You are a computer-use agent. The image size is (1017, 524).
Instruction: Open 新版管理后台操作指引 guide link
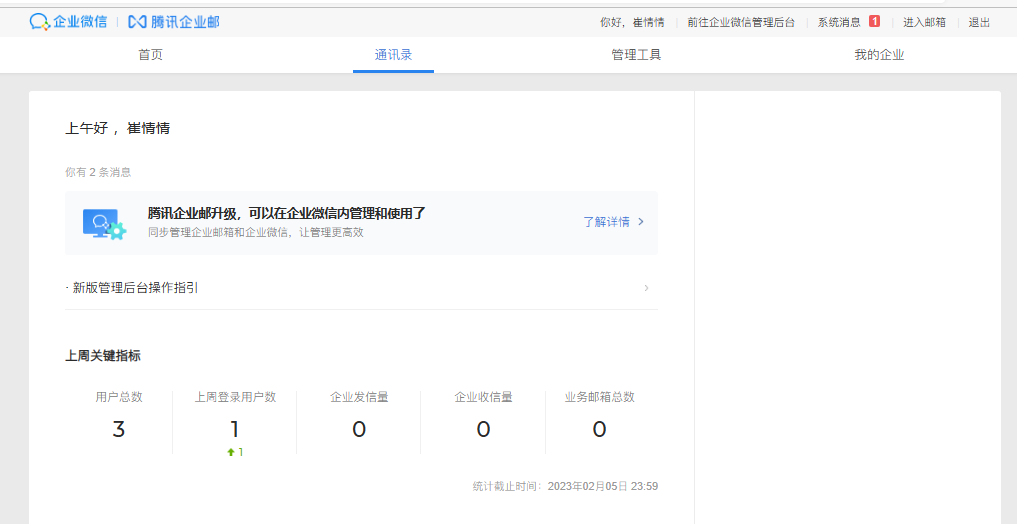pos(135,288)
